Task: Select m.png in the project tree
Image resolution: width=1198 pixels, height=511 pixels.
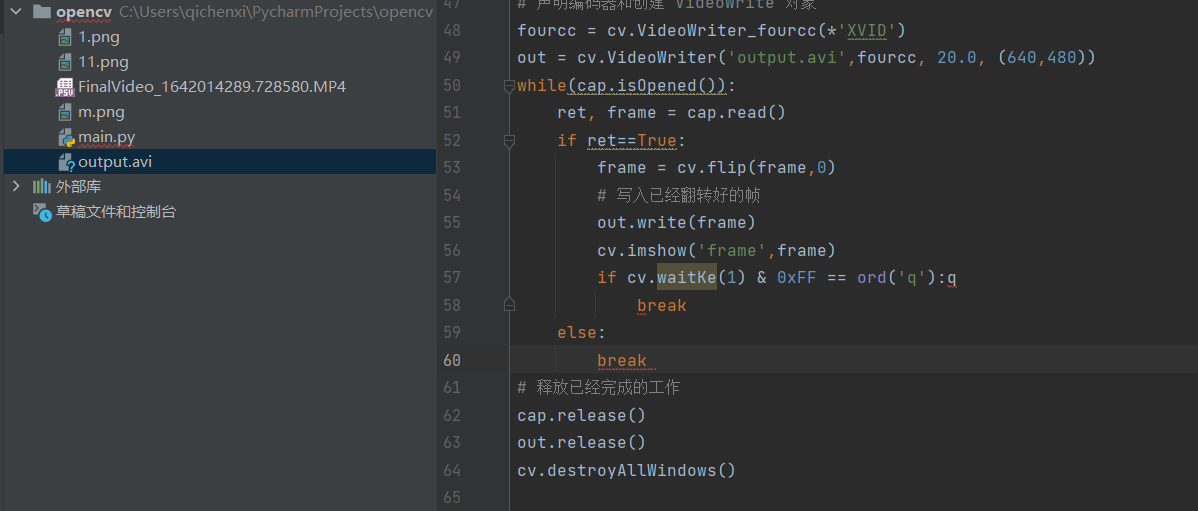Action: [101, 112]
